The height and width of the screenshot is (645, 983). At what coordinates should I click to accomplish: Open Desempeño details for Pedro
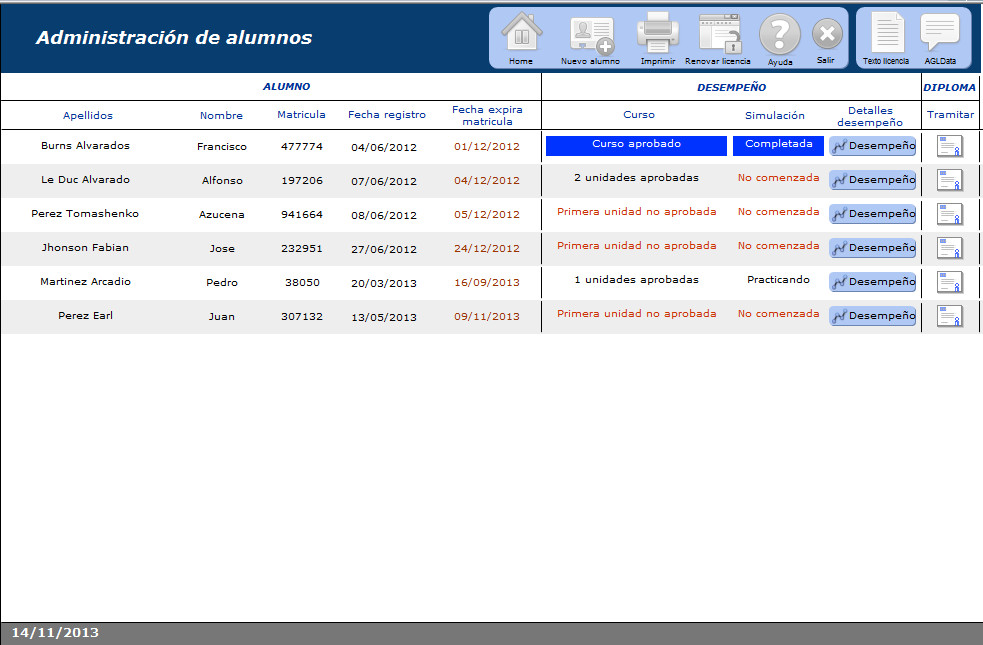[x=873, y=281]
